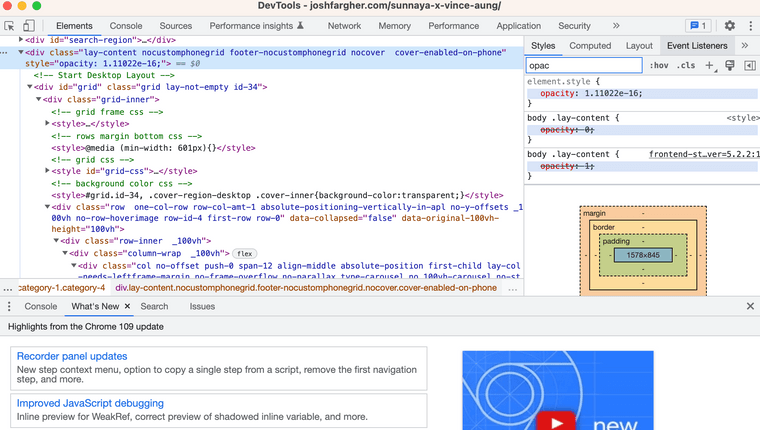Add a new style rule with plus icon
760x430 pixels.
[710, 65]
